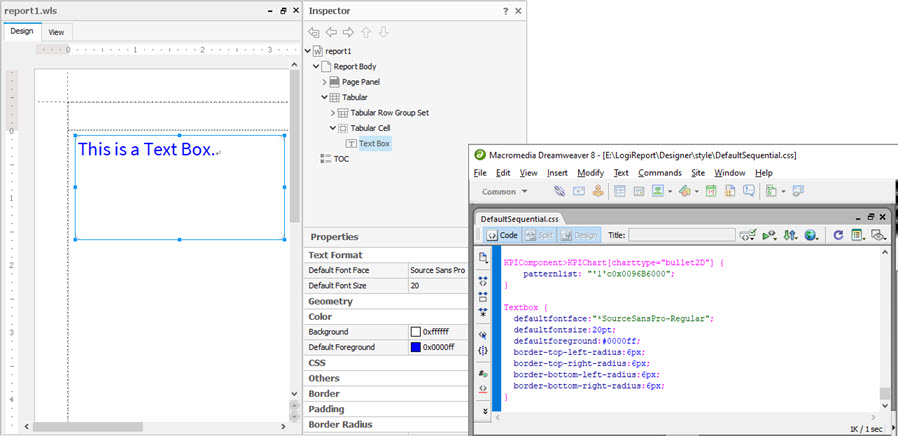Click the Templates icon in Insert bar
Image resolution: width=898 pixels, height=436 pixels.
771,191
